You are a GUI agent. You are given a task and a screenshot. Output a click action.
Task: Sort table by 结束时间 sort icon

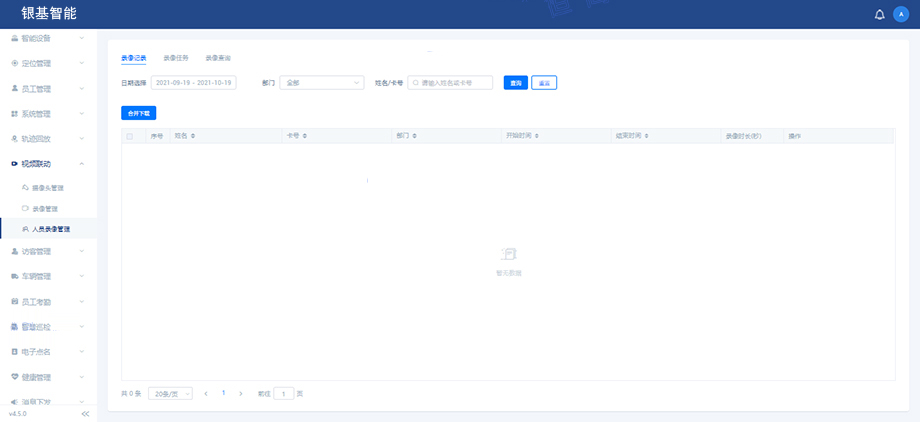point(647,135)
